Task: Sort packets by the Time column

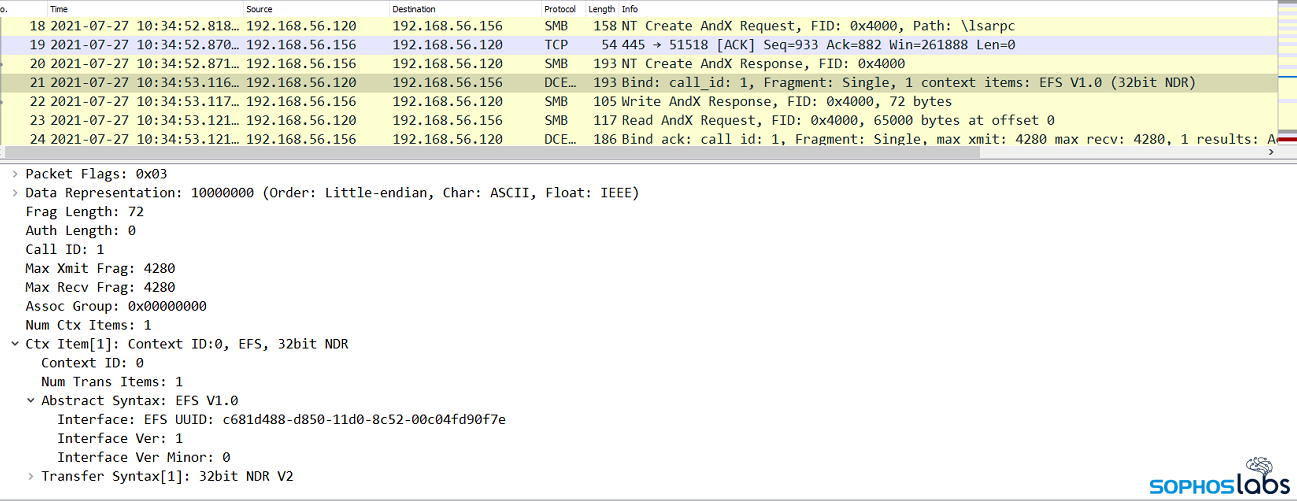Action: (x=145, y=8)
